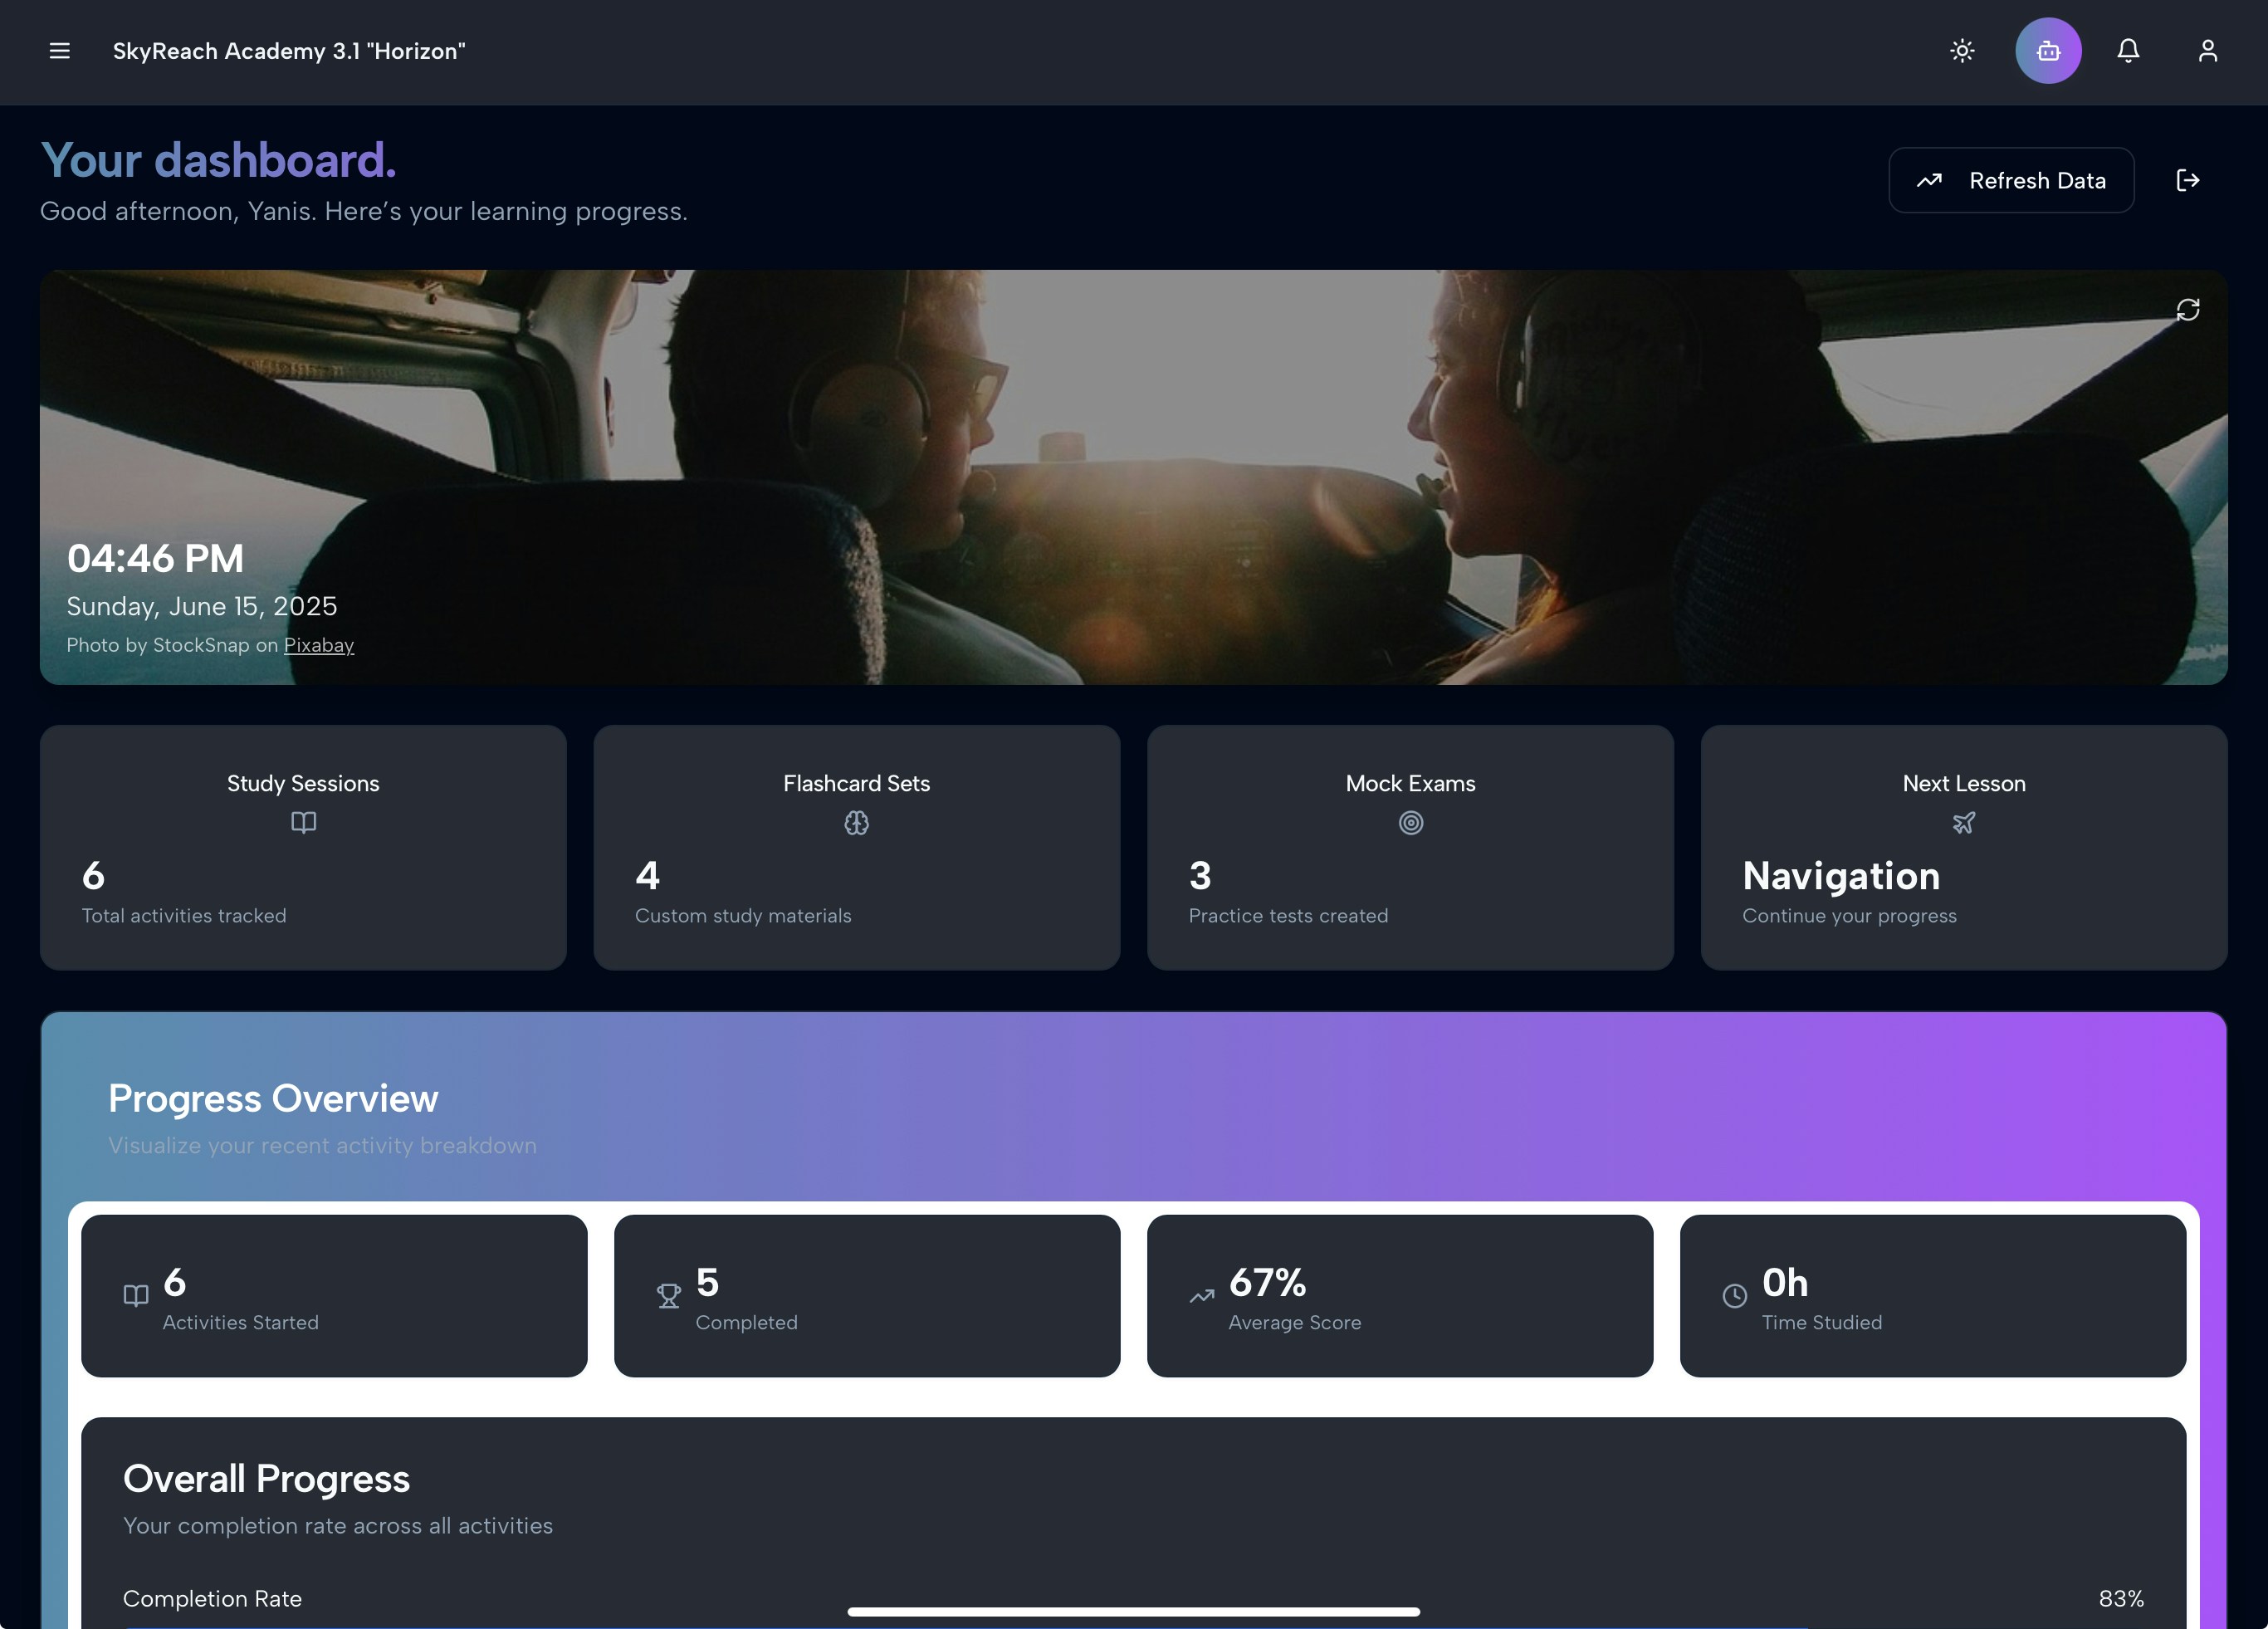The width and height of the screenshot is (2268, 1629).
Task: Open the Pixabay photo credit link
Action: coord(319,645)
